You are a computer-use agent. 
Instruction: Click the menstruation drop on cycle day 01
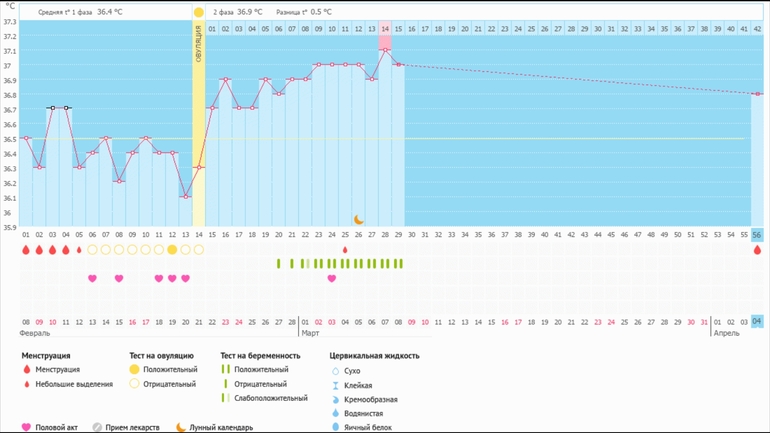click(26, 250)
